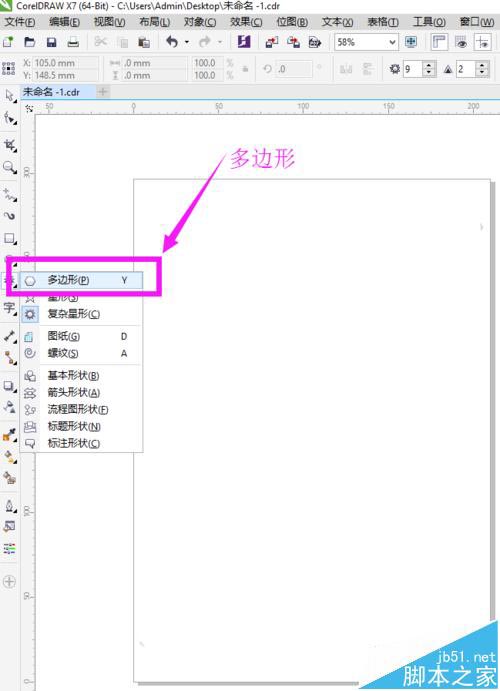This screenshot has height=691, width=500.
Task: Select the Connector tool
Action: tap(9, 358)
